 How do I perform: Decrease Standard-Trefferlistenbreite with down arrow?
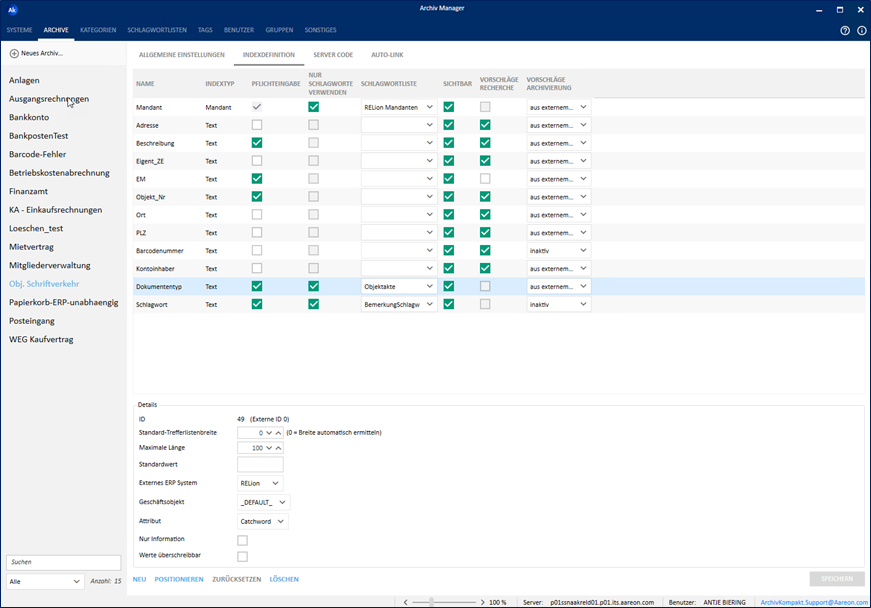point(268,432)
